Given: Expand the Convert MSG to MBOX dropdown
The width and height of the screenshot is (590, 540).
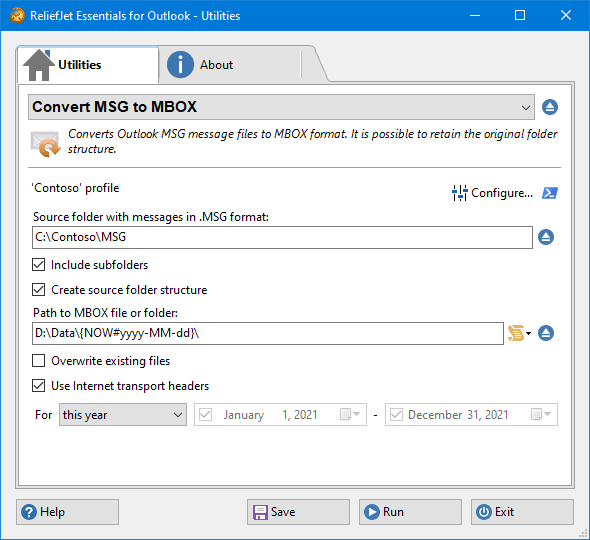Looking at the screenshot, I should (x=281, y=107).
